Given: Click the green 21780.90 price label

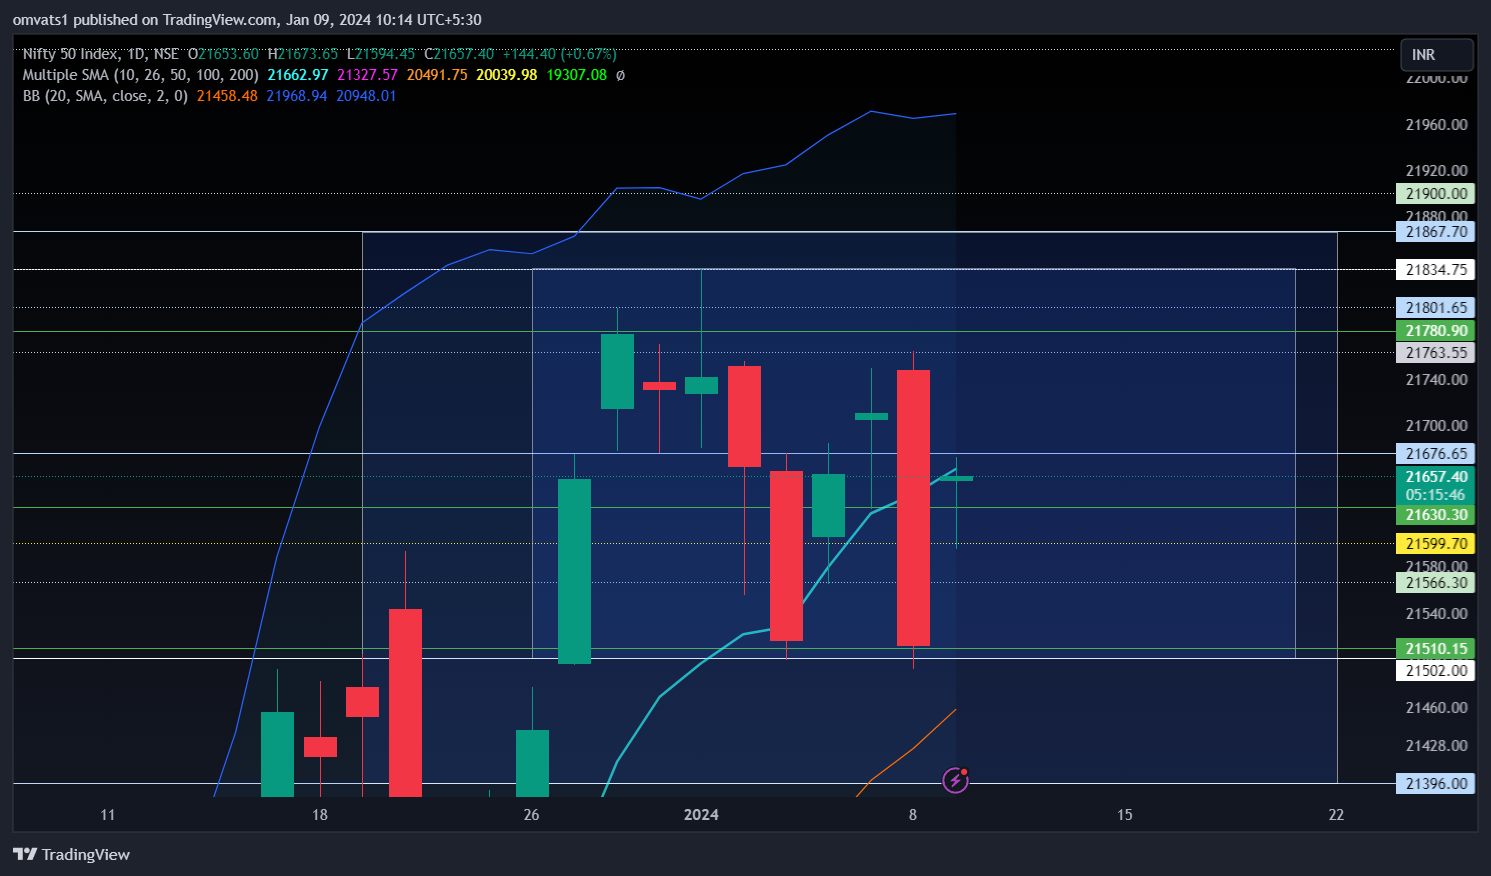Looking at the screenshot, I should click(1435, 331).
